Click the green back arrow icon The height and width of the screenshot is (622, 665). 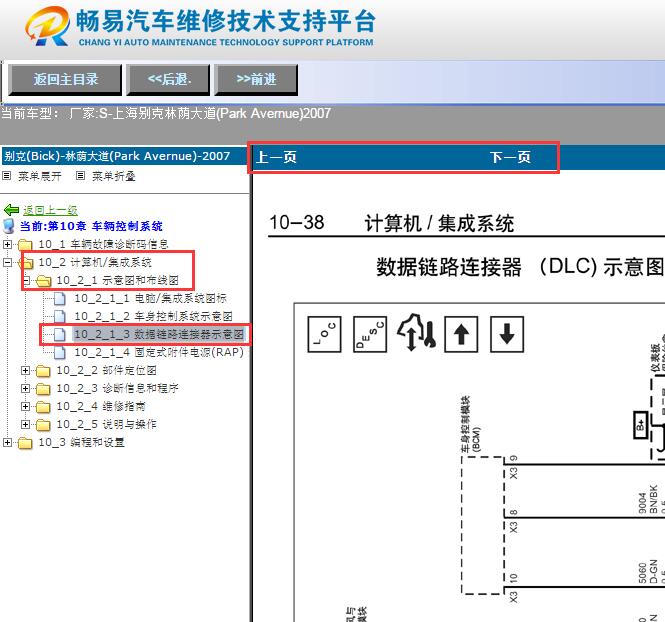click(x=11, y=210)
